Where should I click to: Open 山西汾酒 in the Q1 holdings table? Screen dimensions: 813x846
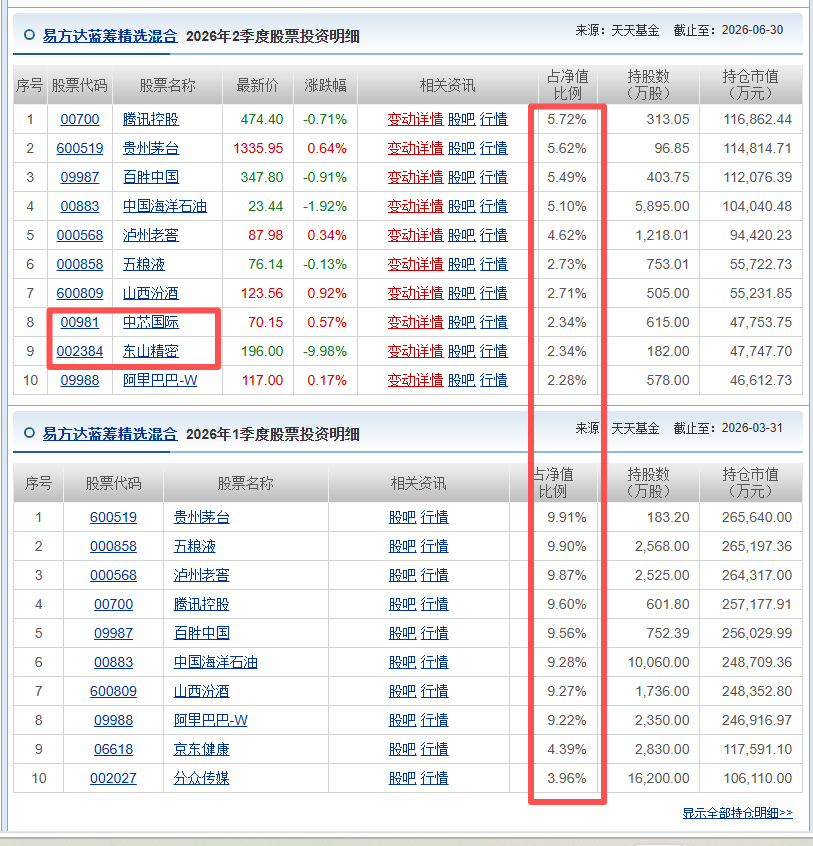(x=201, y=692)
